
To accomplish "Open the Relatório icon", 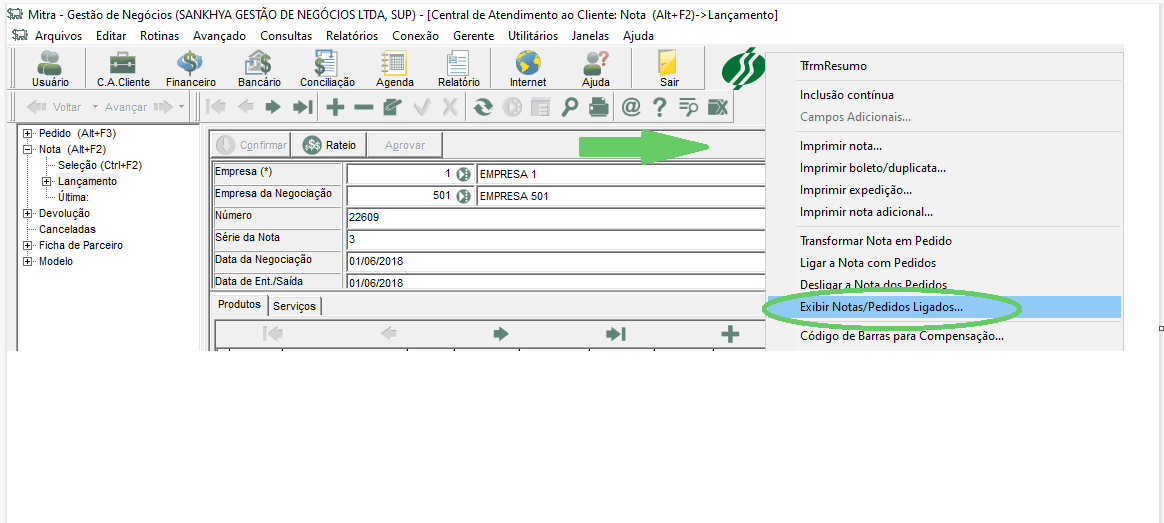I will pos(459,69).
